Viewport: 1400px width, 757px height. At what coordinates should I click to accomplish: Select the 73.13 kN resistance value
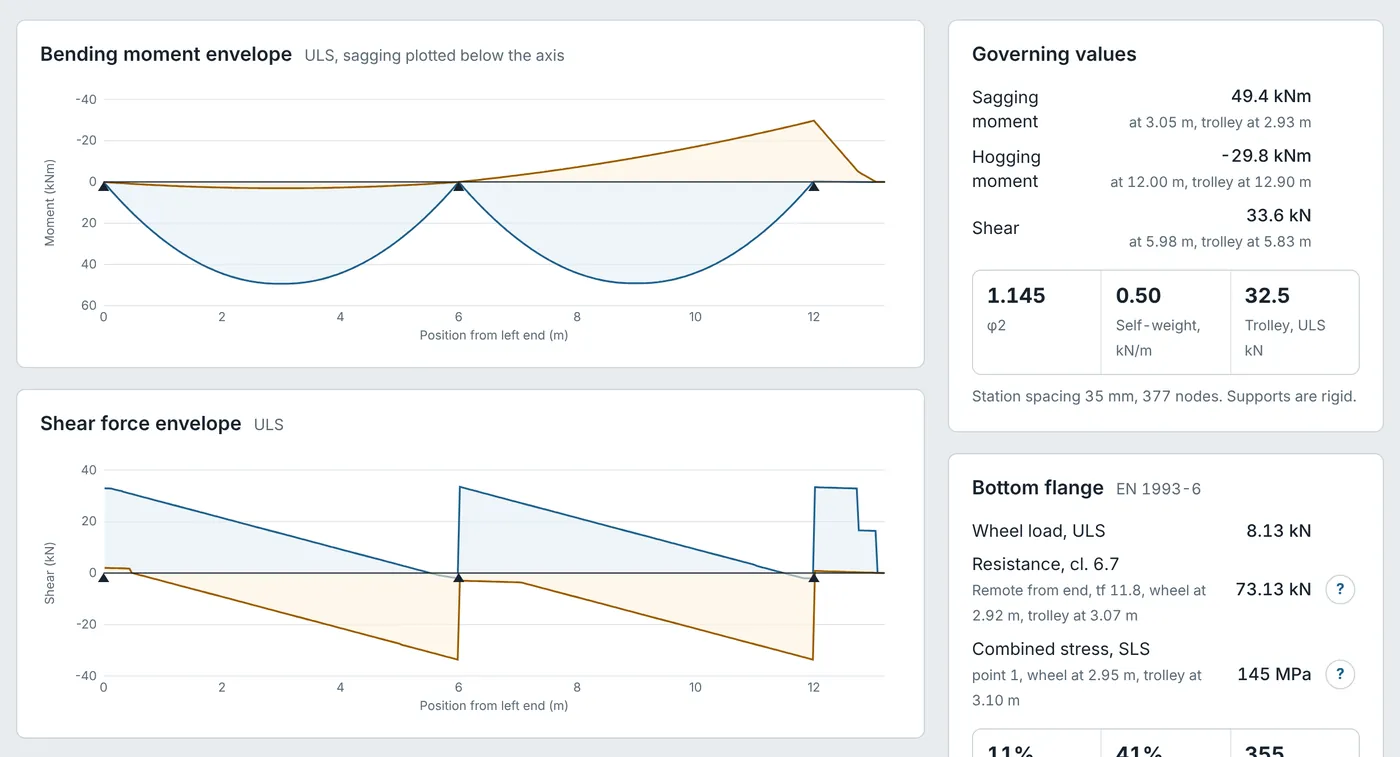tap(1273, 589)
